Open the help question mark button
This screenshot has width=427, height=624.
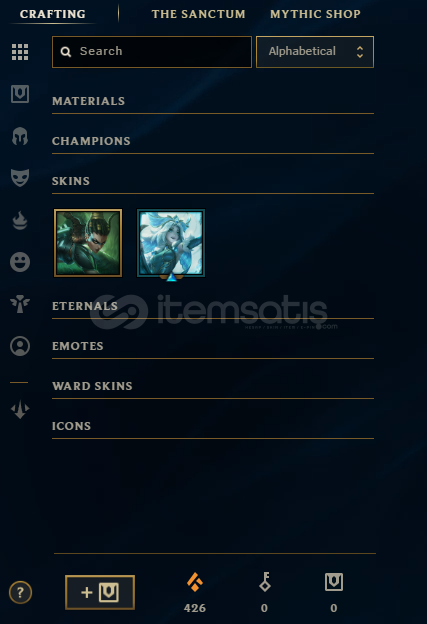tap(20, 593)
